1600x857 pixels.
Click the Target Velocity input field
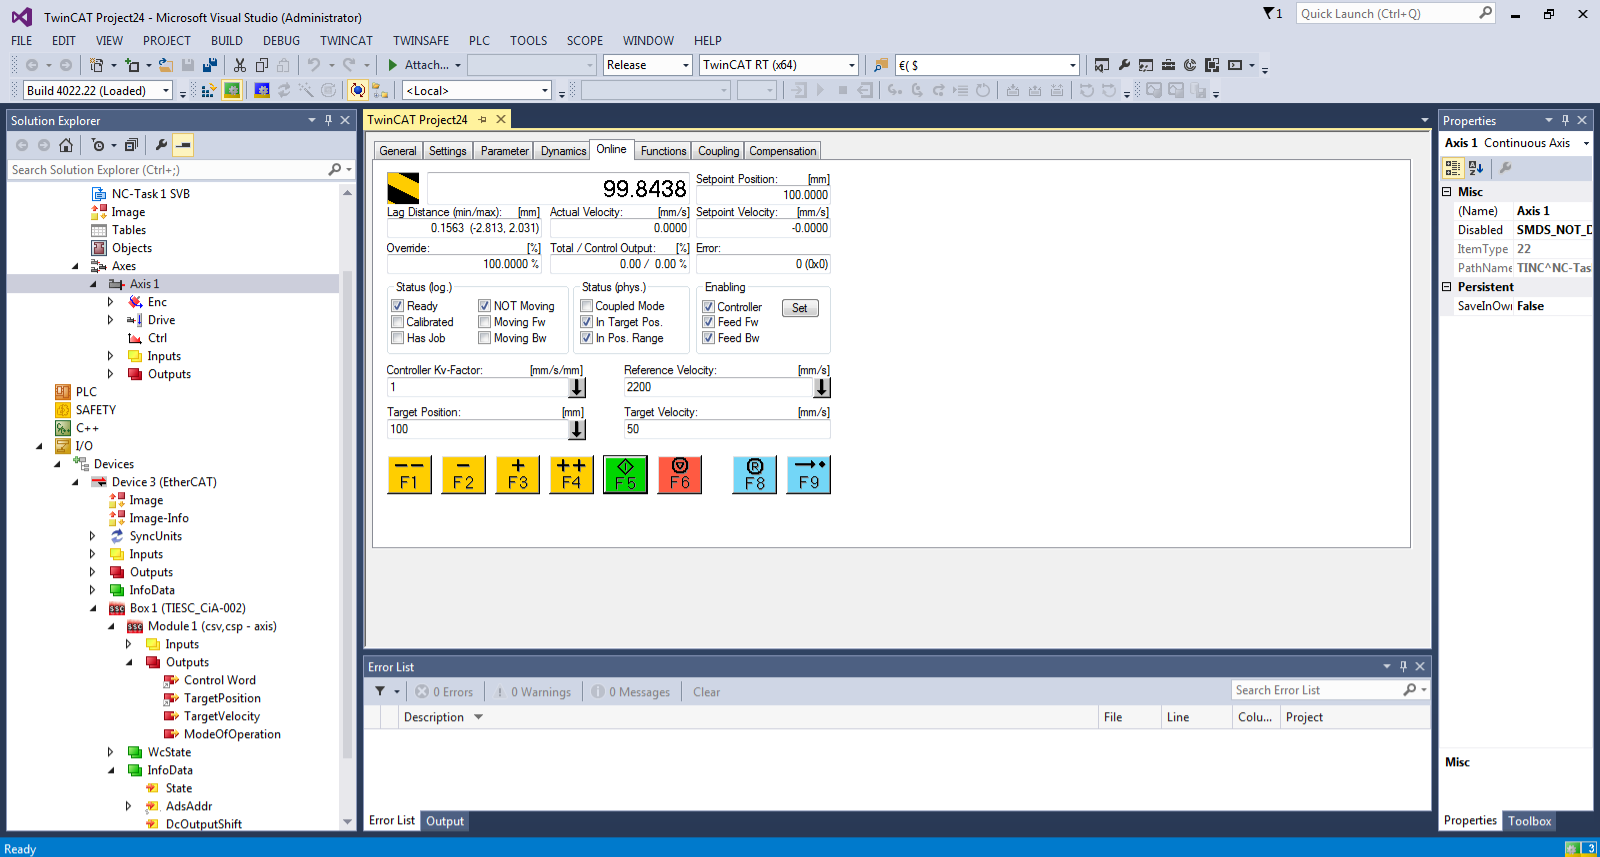click(727, 429)
